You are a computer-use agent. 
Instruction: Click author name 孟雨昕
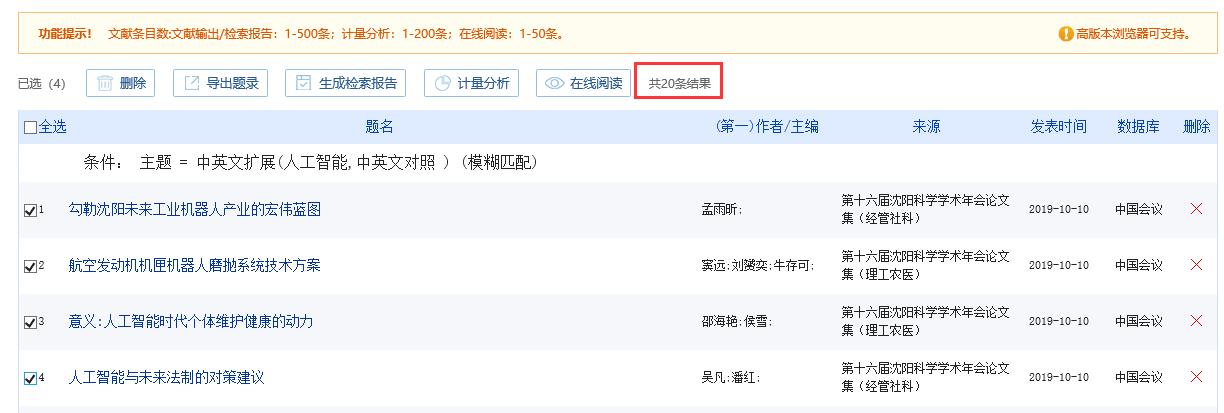tap(720, 210)
